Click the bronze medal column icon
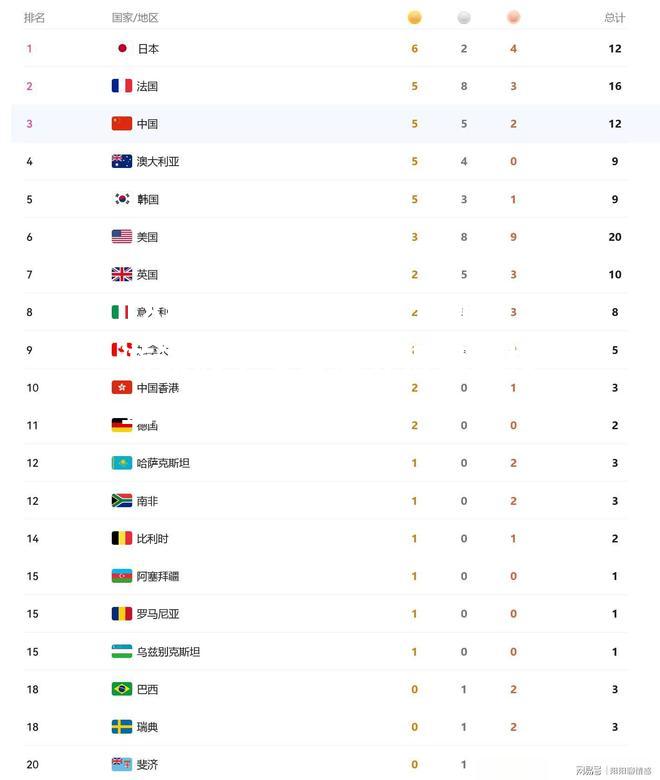 point(513,17)
